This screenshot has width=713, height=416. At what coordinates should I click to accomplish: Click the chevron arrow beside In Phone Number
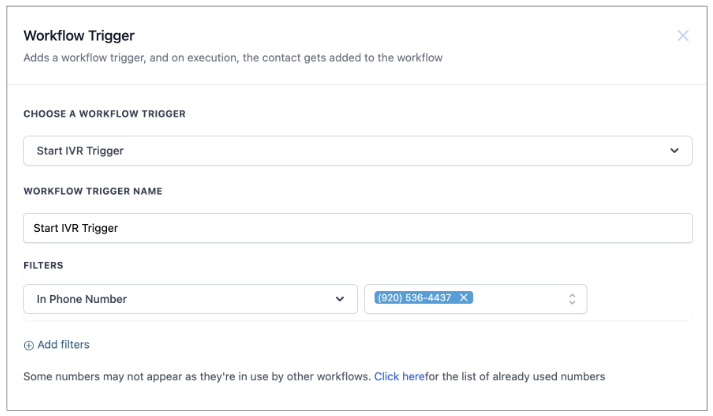point(340,299)
